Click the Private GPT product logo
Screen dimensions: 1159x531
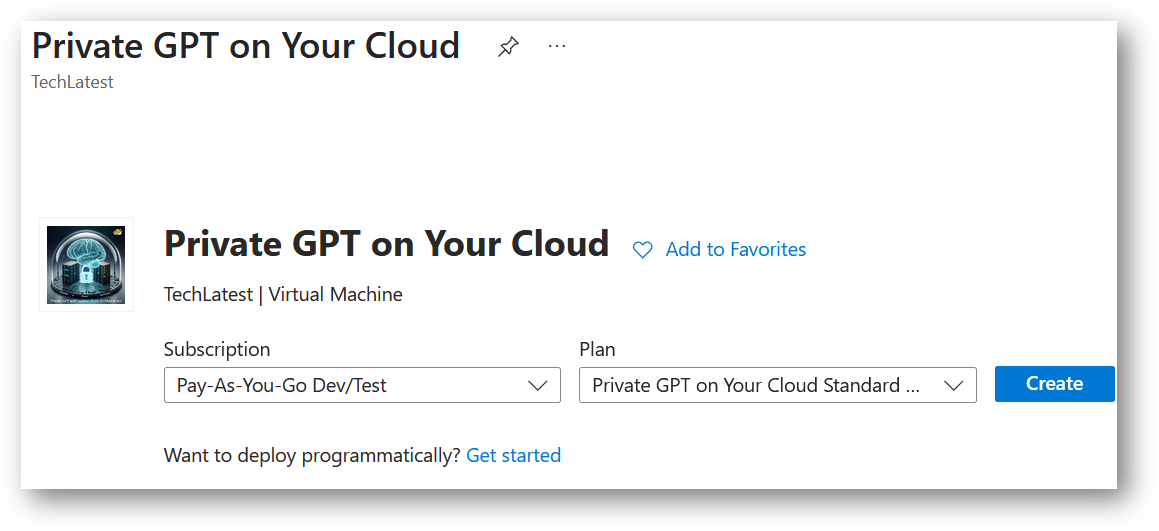[x=86, y=264]
